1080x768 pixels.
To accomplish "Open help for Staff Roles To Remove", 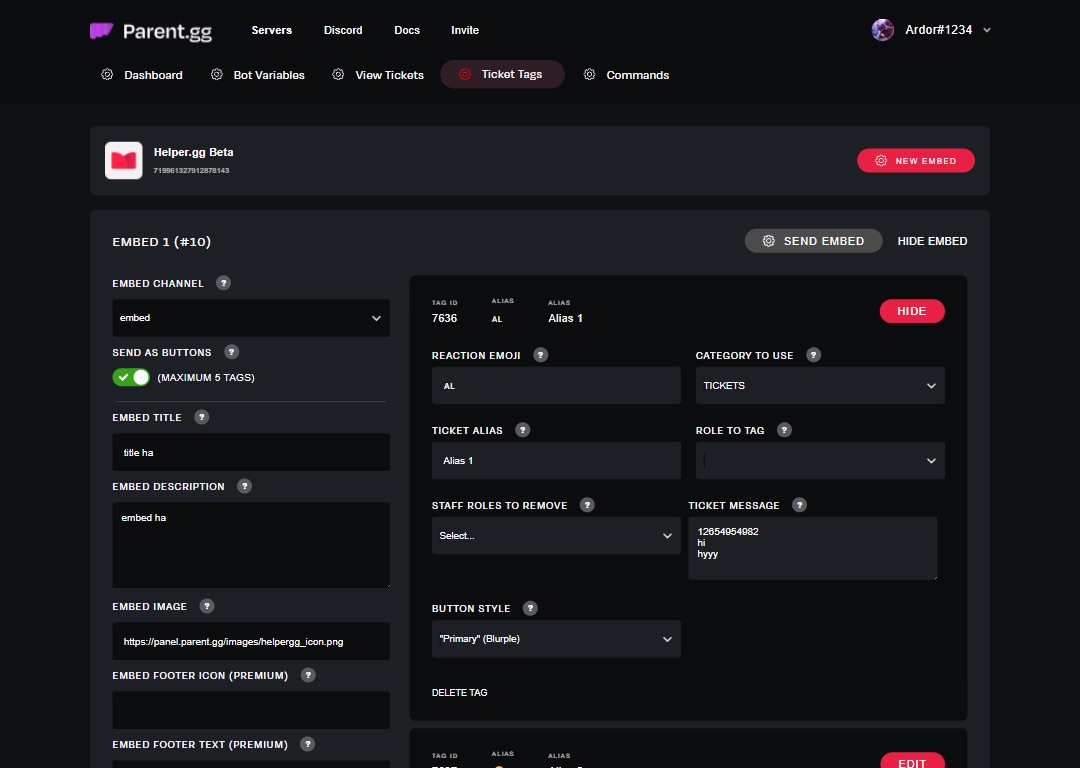I will click(x=587, y=505).
